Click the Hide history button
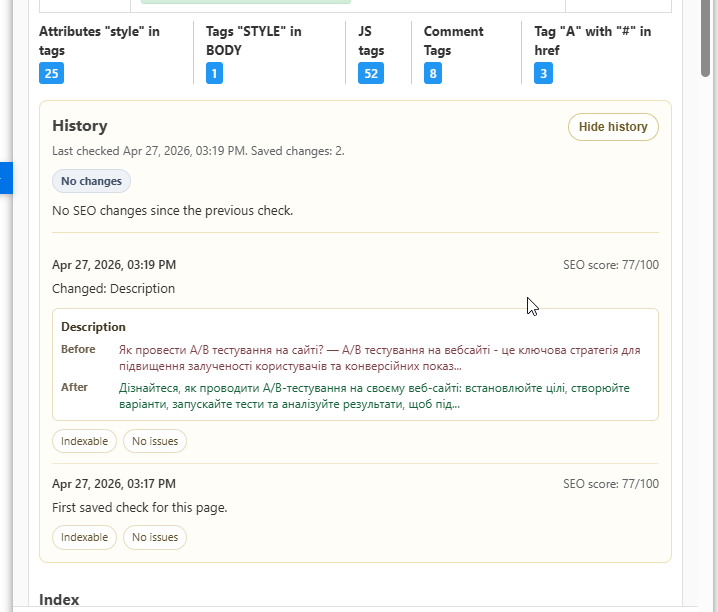718x612 pixels. tap(613, 127)
